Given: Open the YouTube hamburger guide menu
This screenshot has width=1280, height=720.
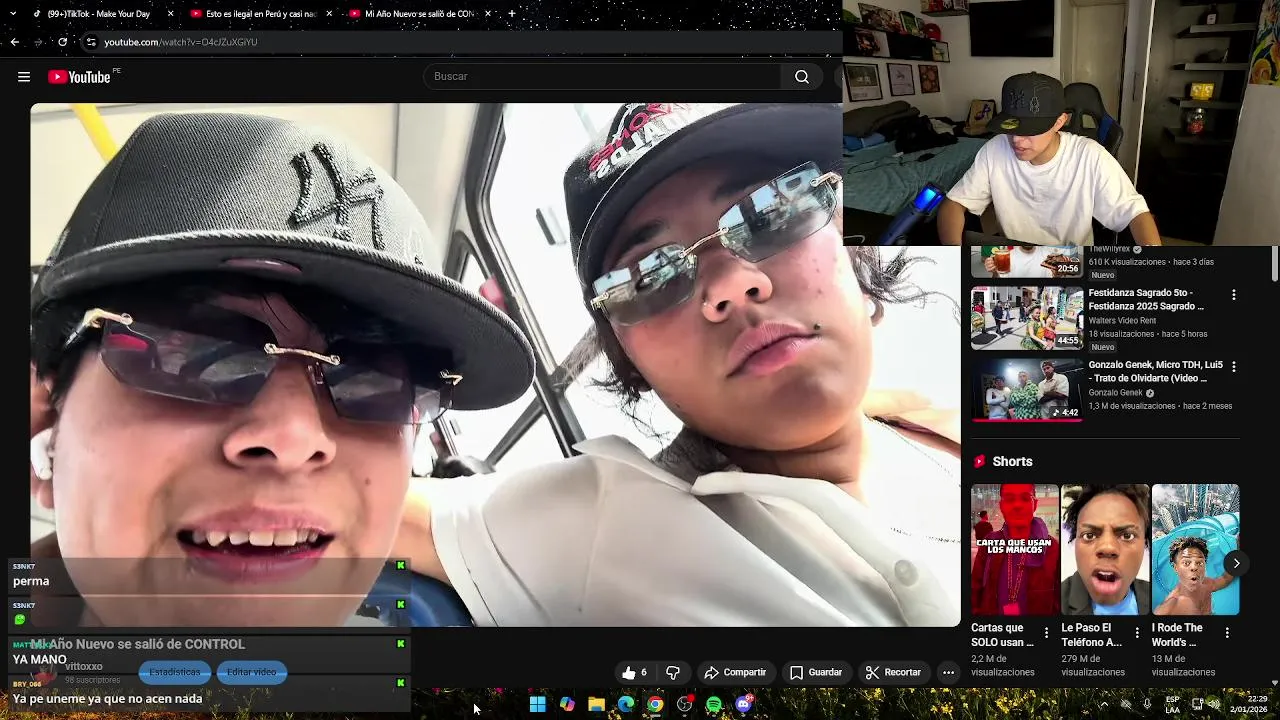Looking at the screenshot, I should pyautogui.click(x=24, y=77).
